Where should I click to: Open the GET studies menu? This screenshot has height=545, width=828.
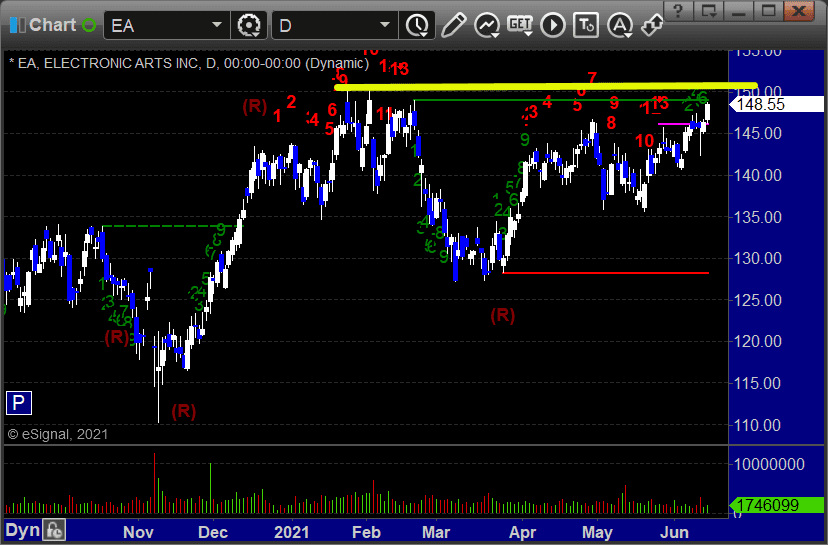click(x=520, y=25)
